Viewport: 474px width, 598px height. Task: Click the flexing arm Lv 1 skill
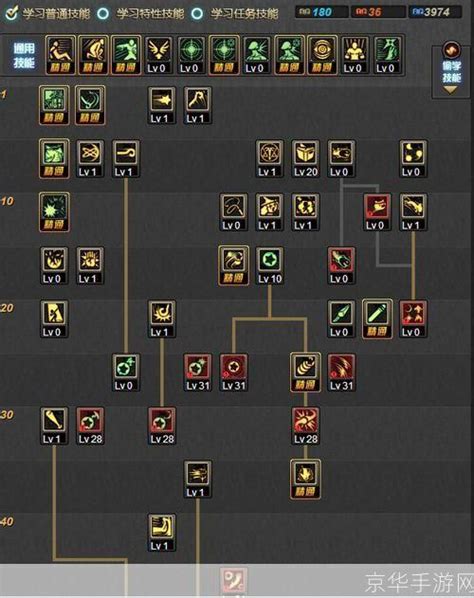[162, 532]
